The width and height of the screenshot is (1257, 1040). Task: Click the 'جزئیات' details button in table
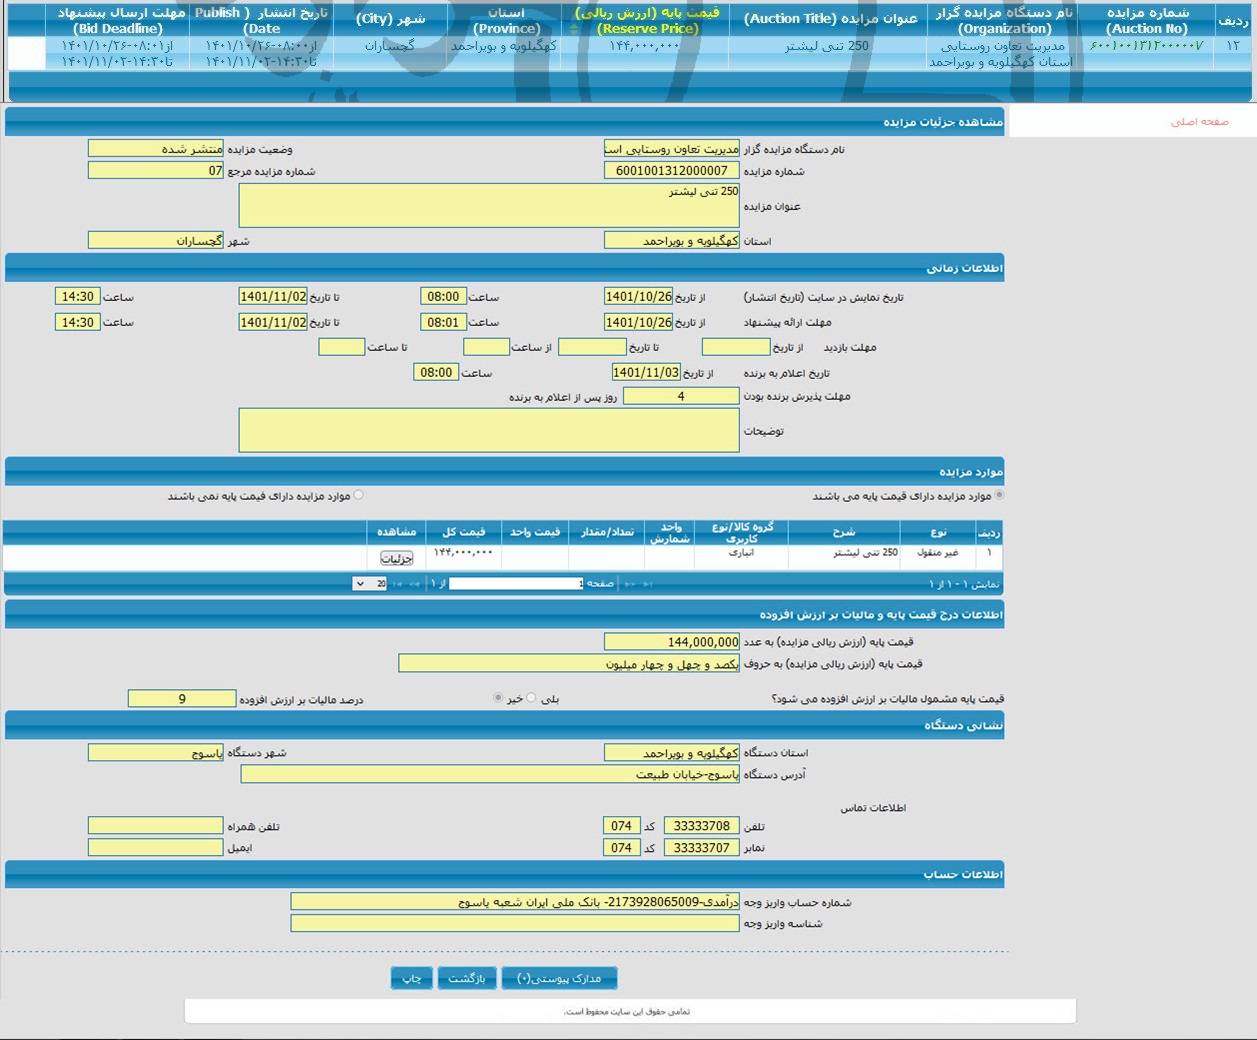[x=397, y=558]
